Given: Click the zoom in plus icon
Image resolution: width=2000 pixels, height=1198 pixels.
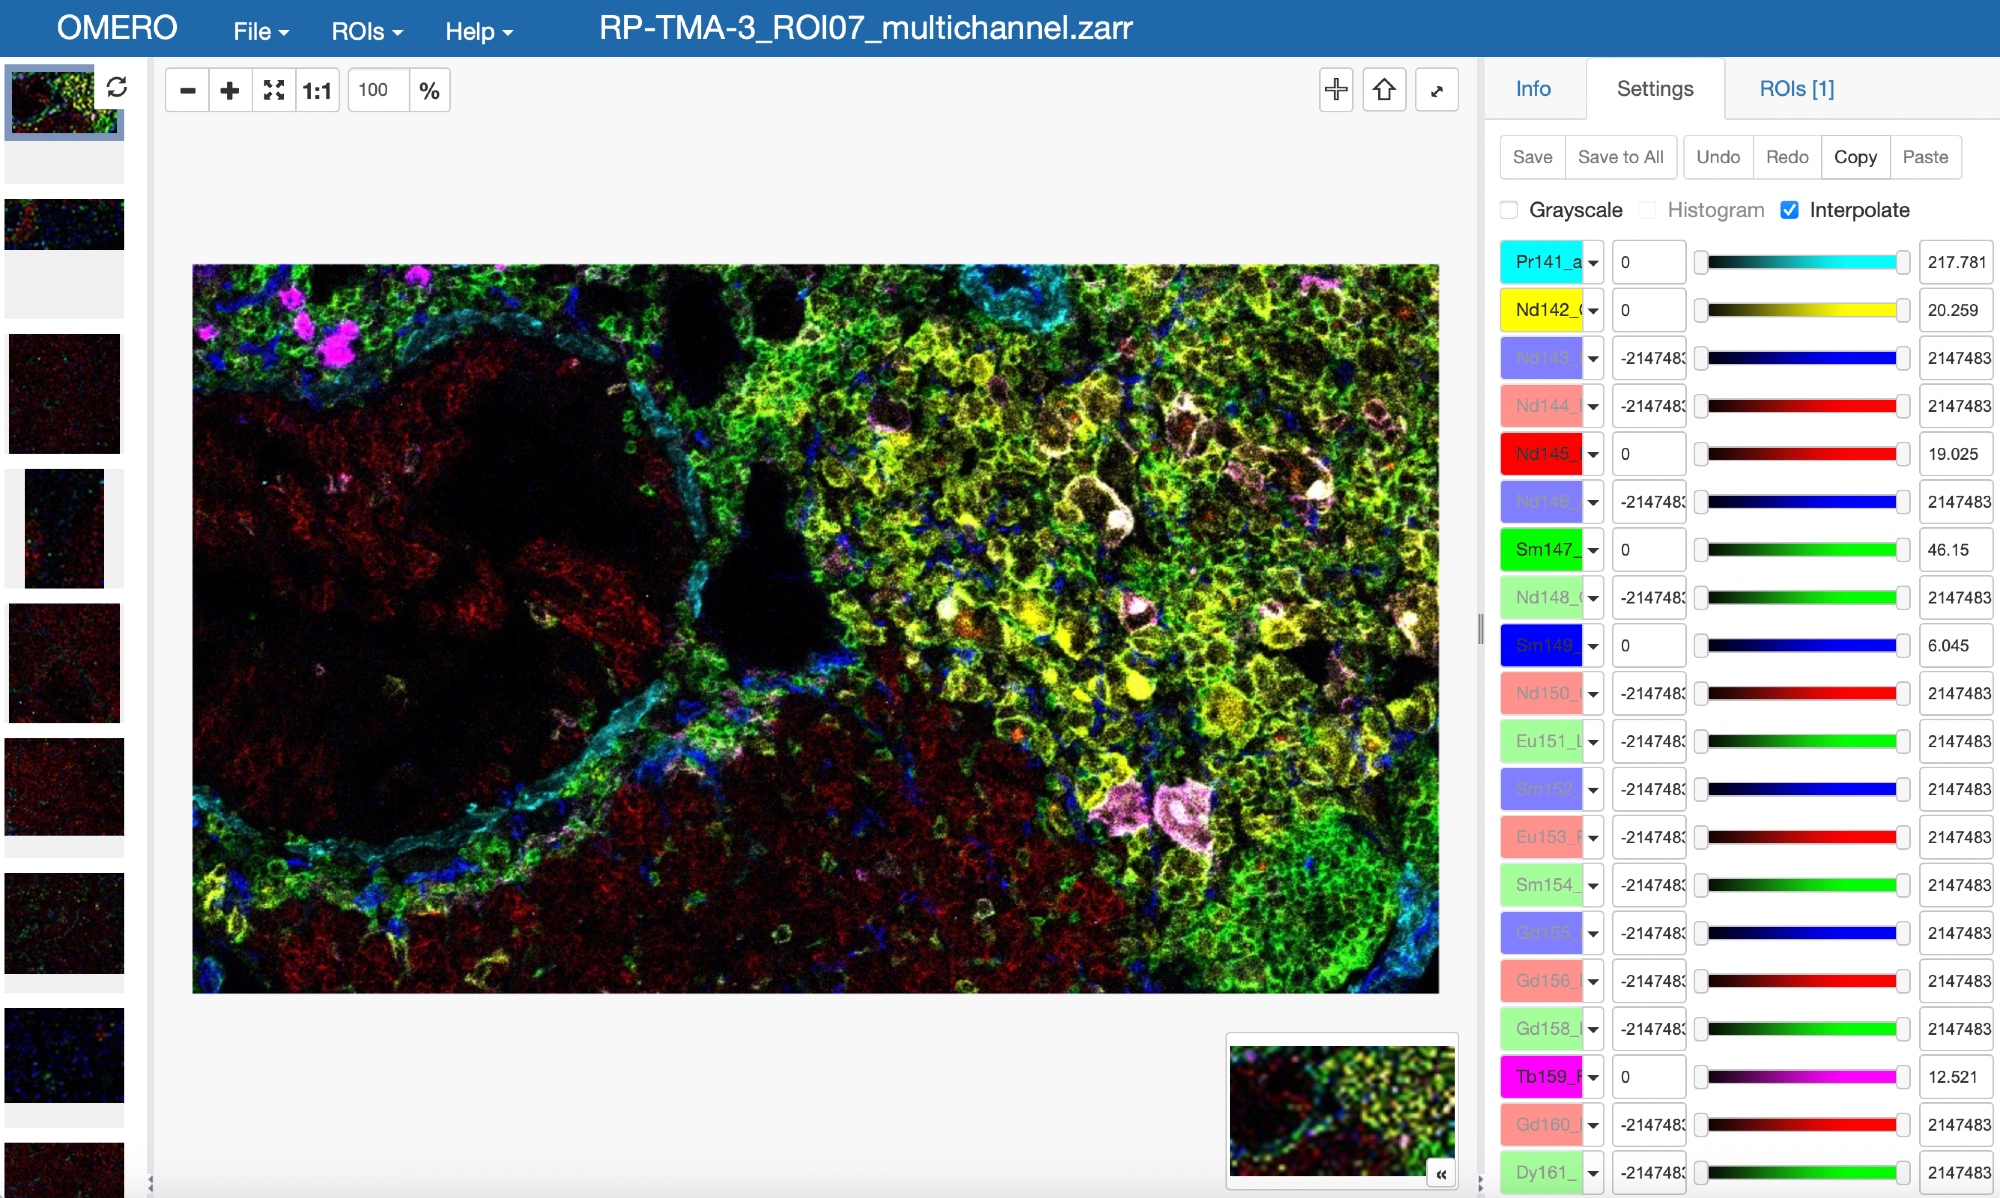Looking at the screenshot, I should pos(230,91).
